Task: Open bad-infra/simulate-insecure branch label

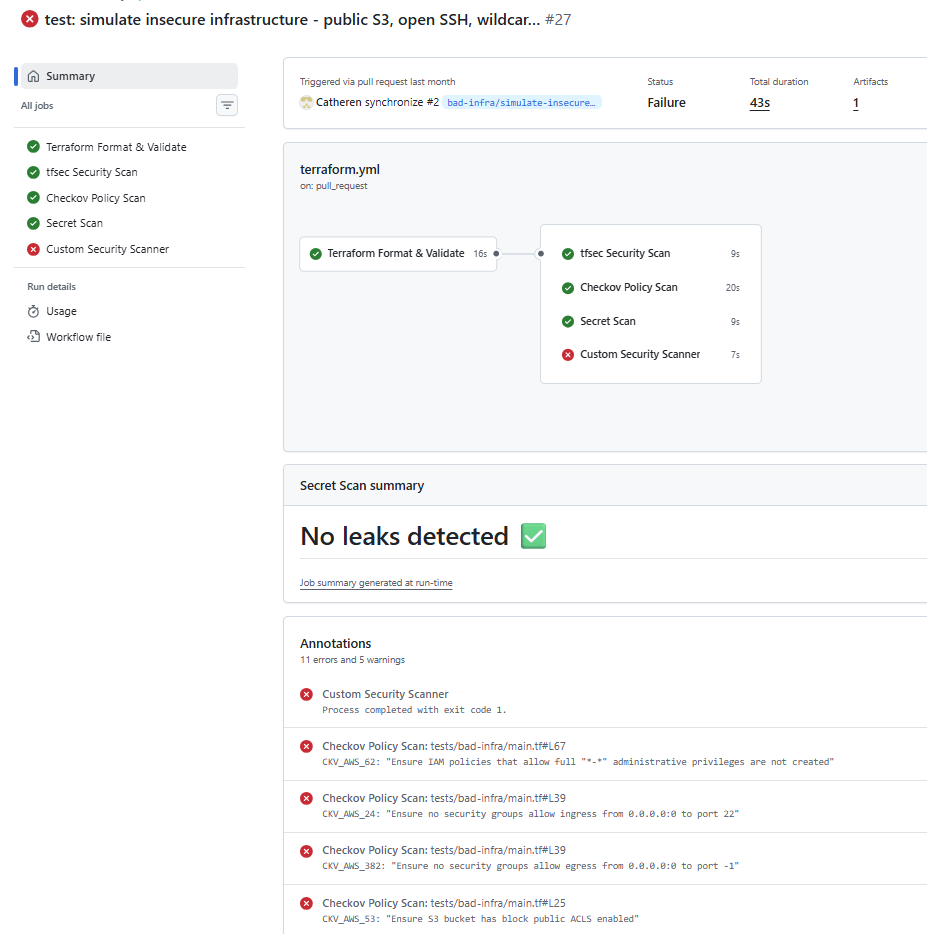Action: point(521,102)
